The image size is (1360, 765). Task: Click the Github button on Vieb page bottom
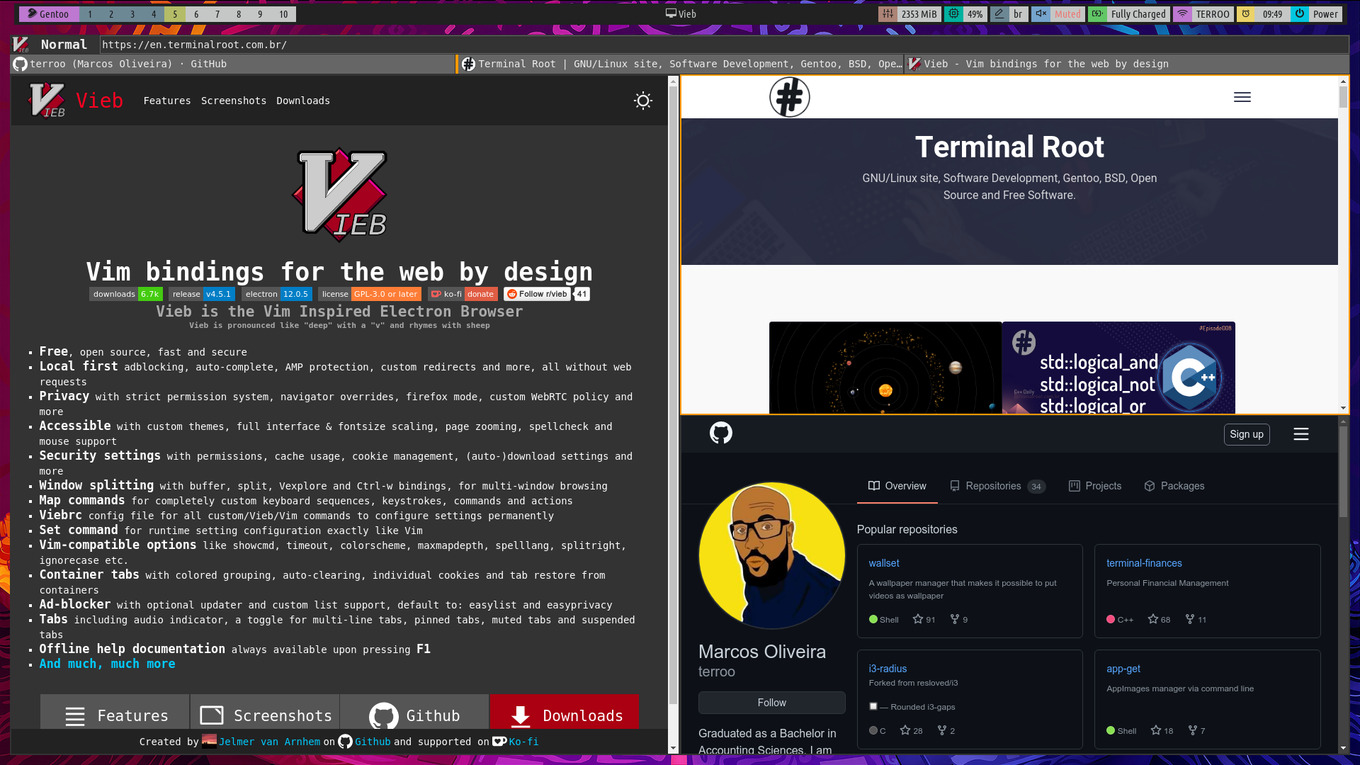(x=415, y=713)
